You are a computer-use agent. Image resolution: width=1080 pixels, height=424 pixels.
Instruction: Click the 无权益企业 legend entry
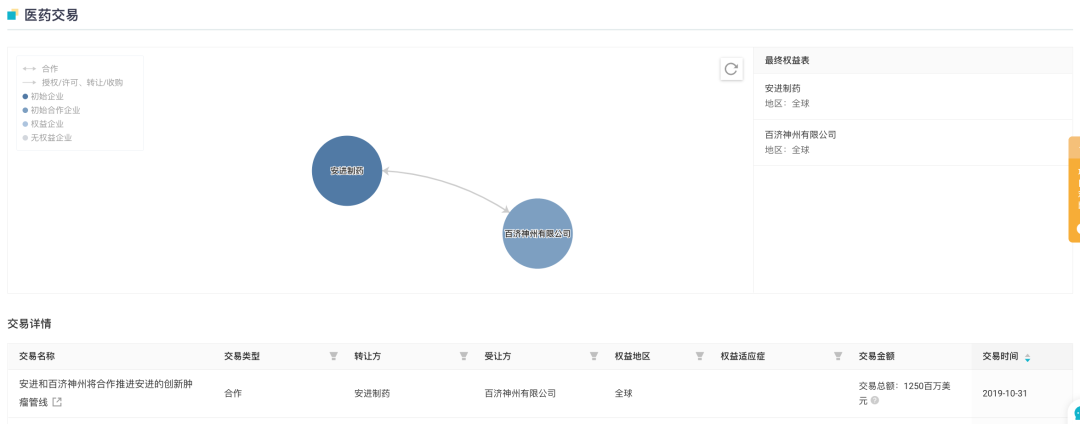coord(48,138)
